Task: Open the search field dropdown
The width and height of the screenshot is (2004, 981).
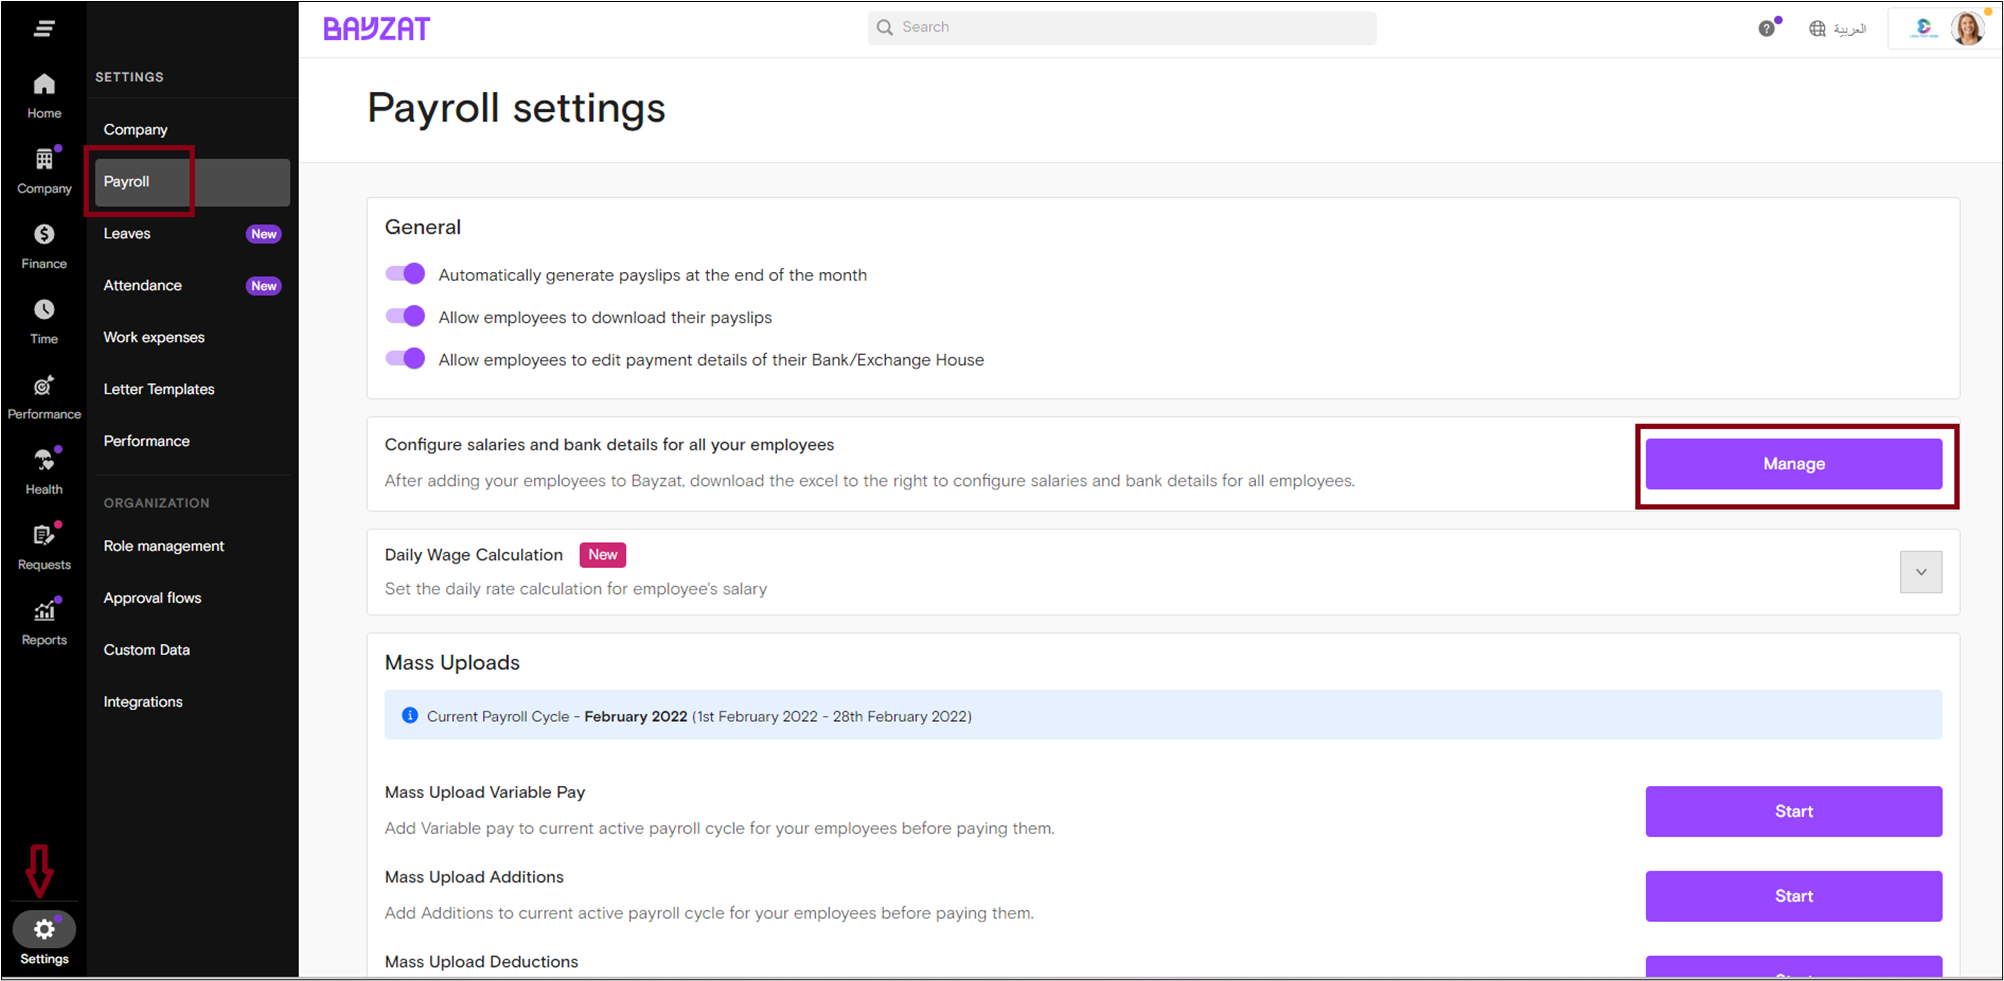Action: pos(1120,27)
